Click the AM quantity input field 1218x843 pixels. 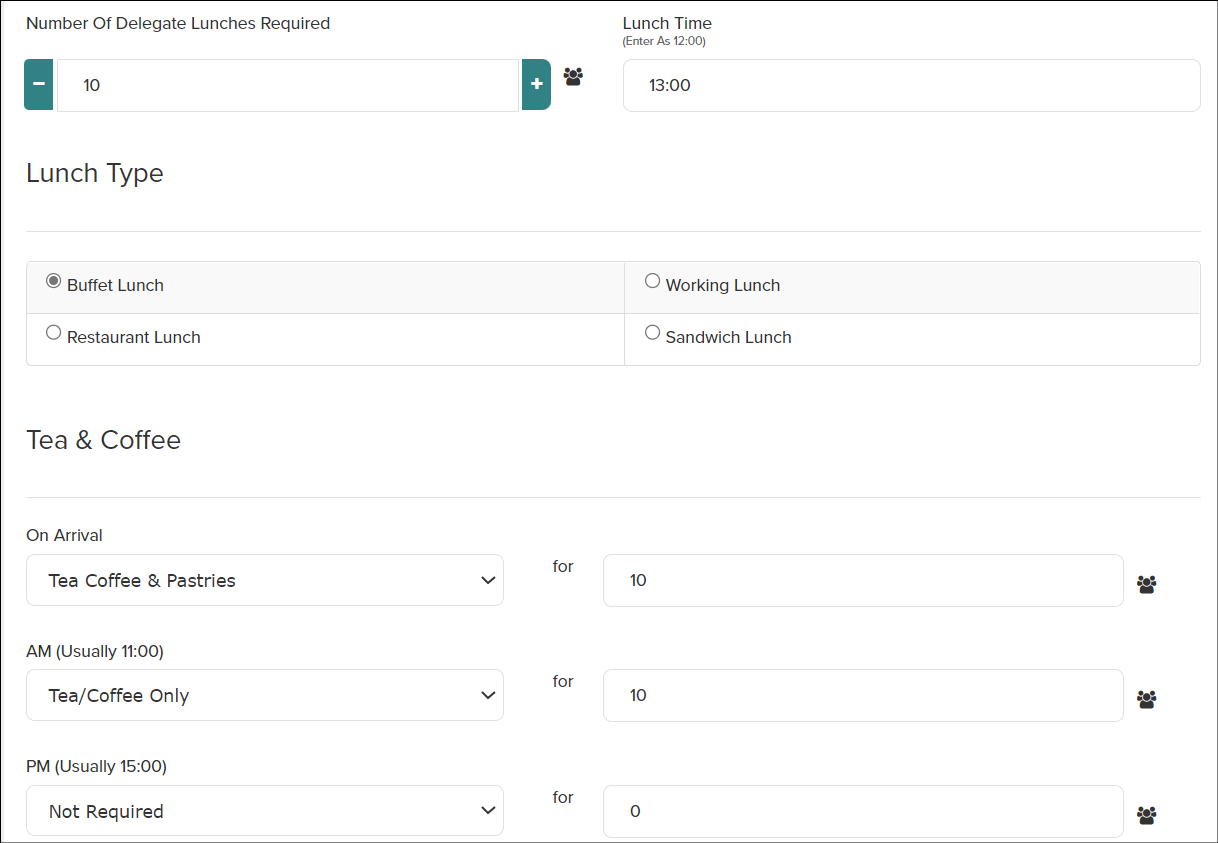863,695
